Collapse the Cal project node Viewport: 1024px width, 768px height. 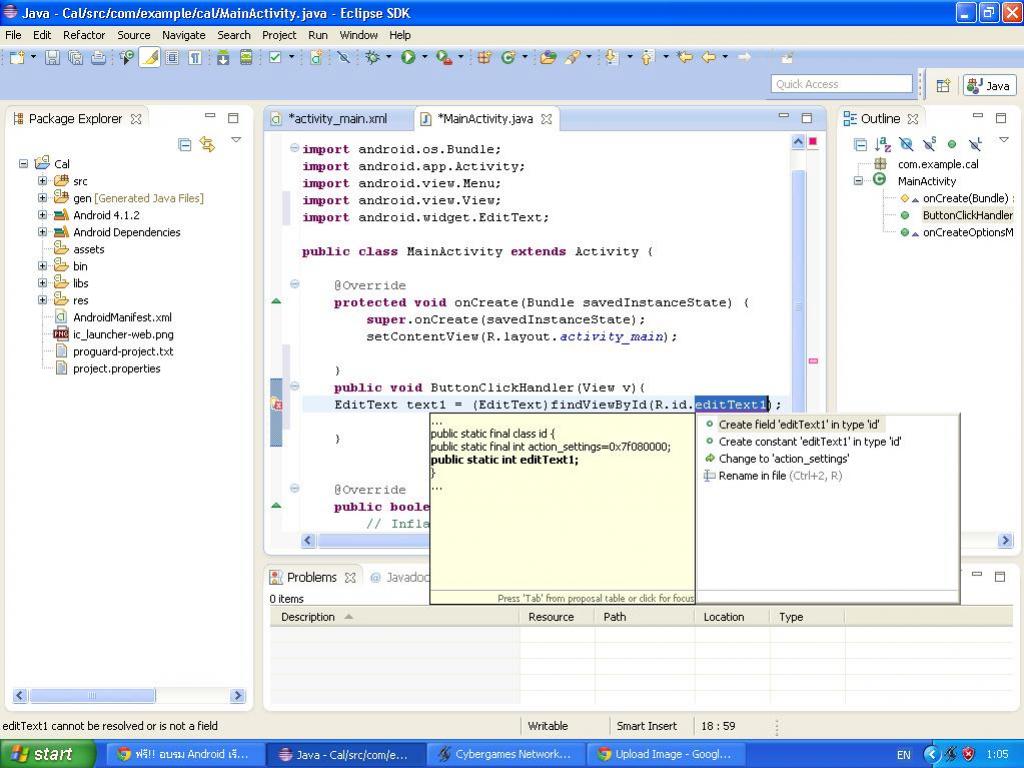(x=24, y=163)
